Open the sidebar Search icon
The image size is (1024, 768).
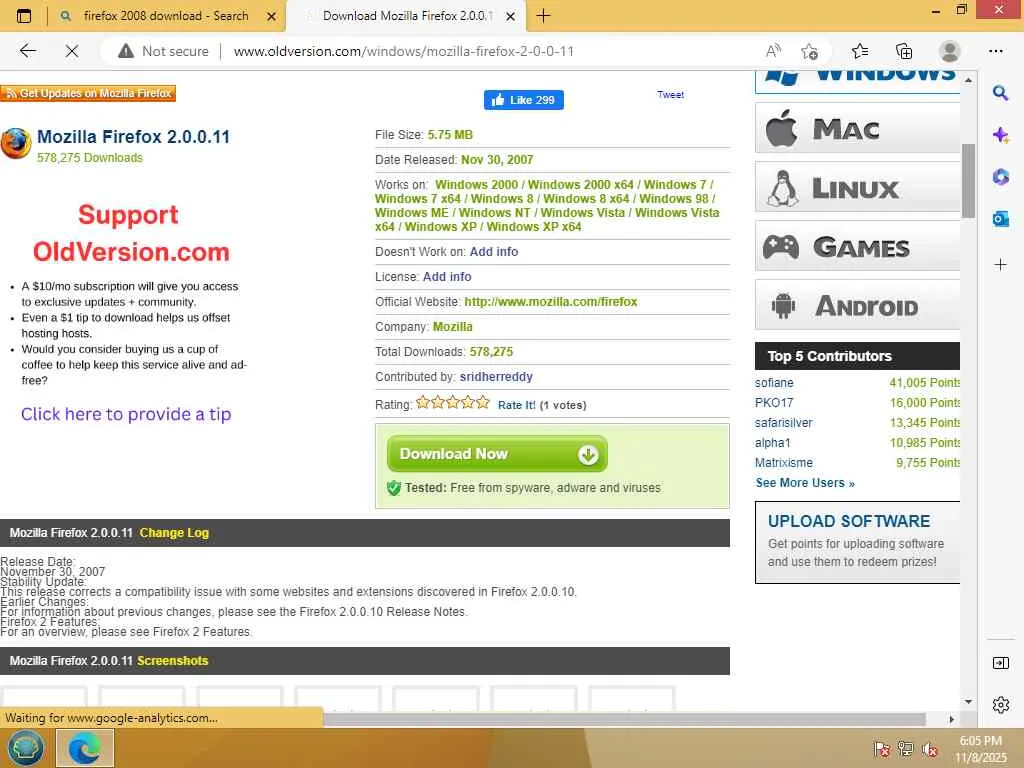pos(1000,93)
